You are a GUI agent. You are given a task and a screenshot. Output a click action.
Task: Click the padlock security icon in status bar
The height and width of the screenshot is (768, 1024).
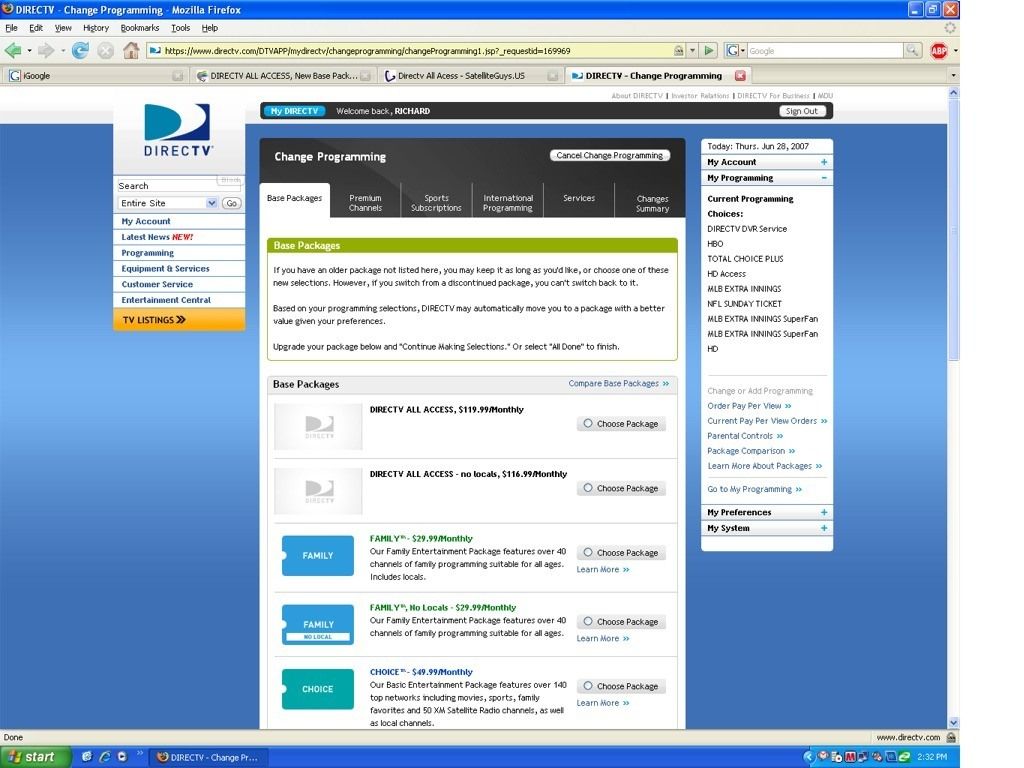[x=952, y=737]
